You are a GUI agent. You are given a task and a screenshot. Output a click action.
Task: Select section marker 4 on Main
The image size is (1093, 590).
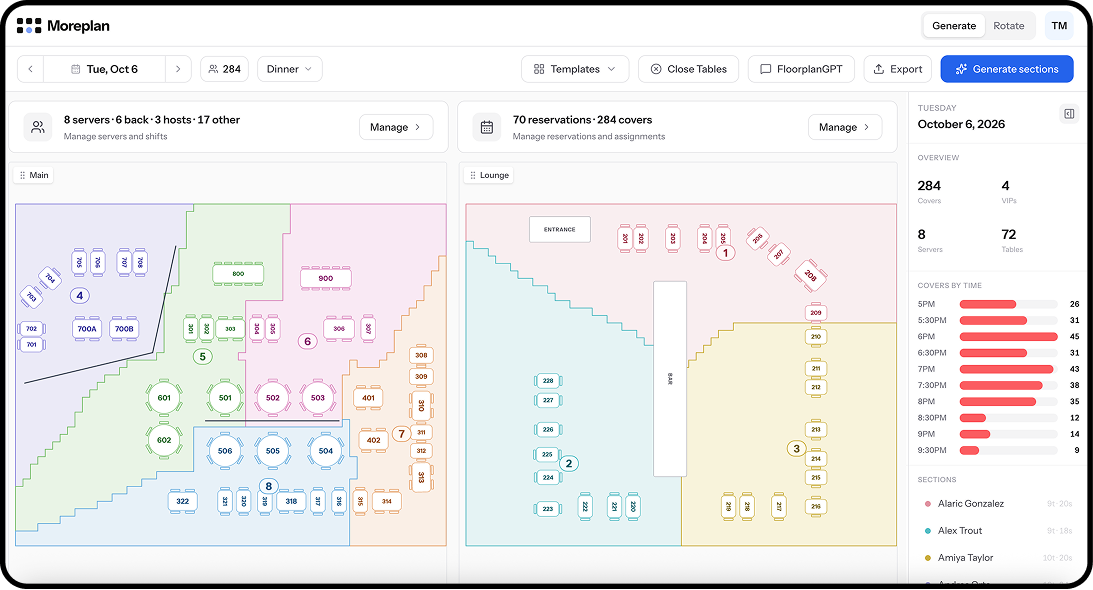pos(79,296)
